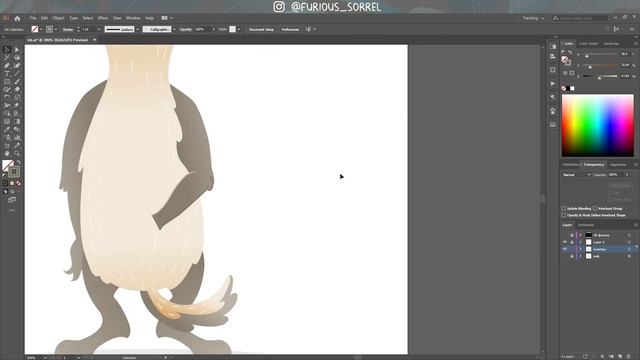The width and height of the screenshot is (640, 360).
Task: Open the Effect menu
Action: 103,18
